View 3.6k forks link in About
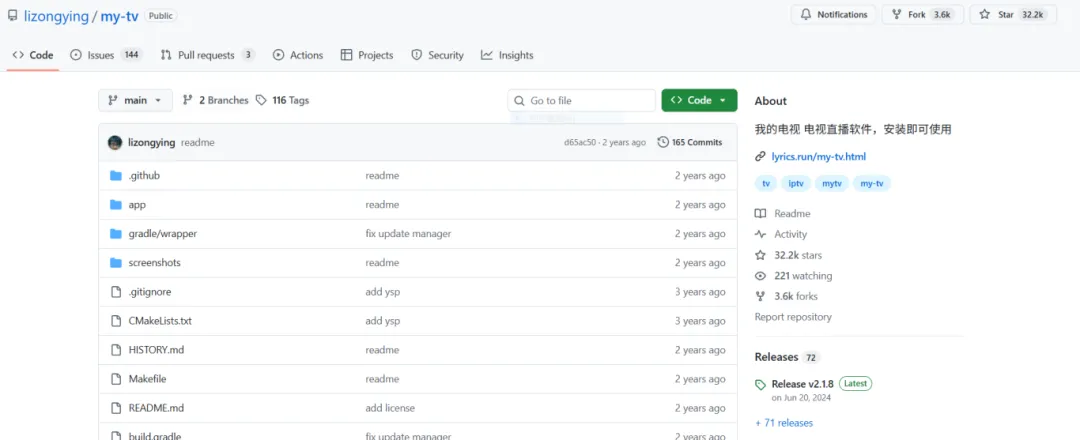1080x440 pixels. coord(787,296)
